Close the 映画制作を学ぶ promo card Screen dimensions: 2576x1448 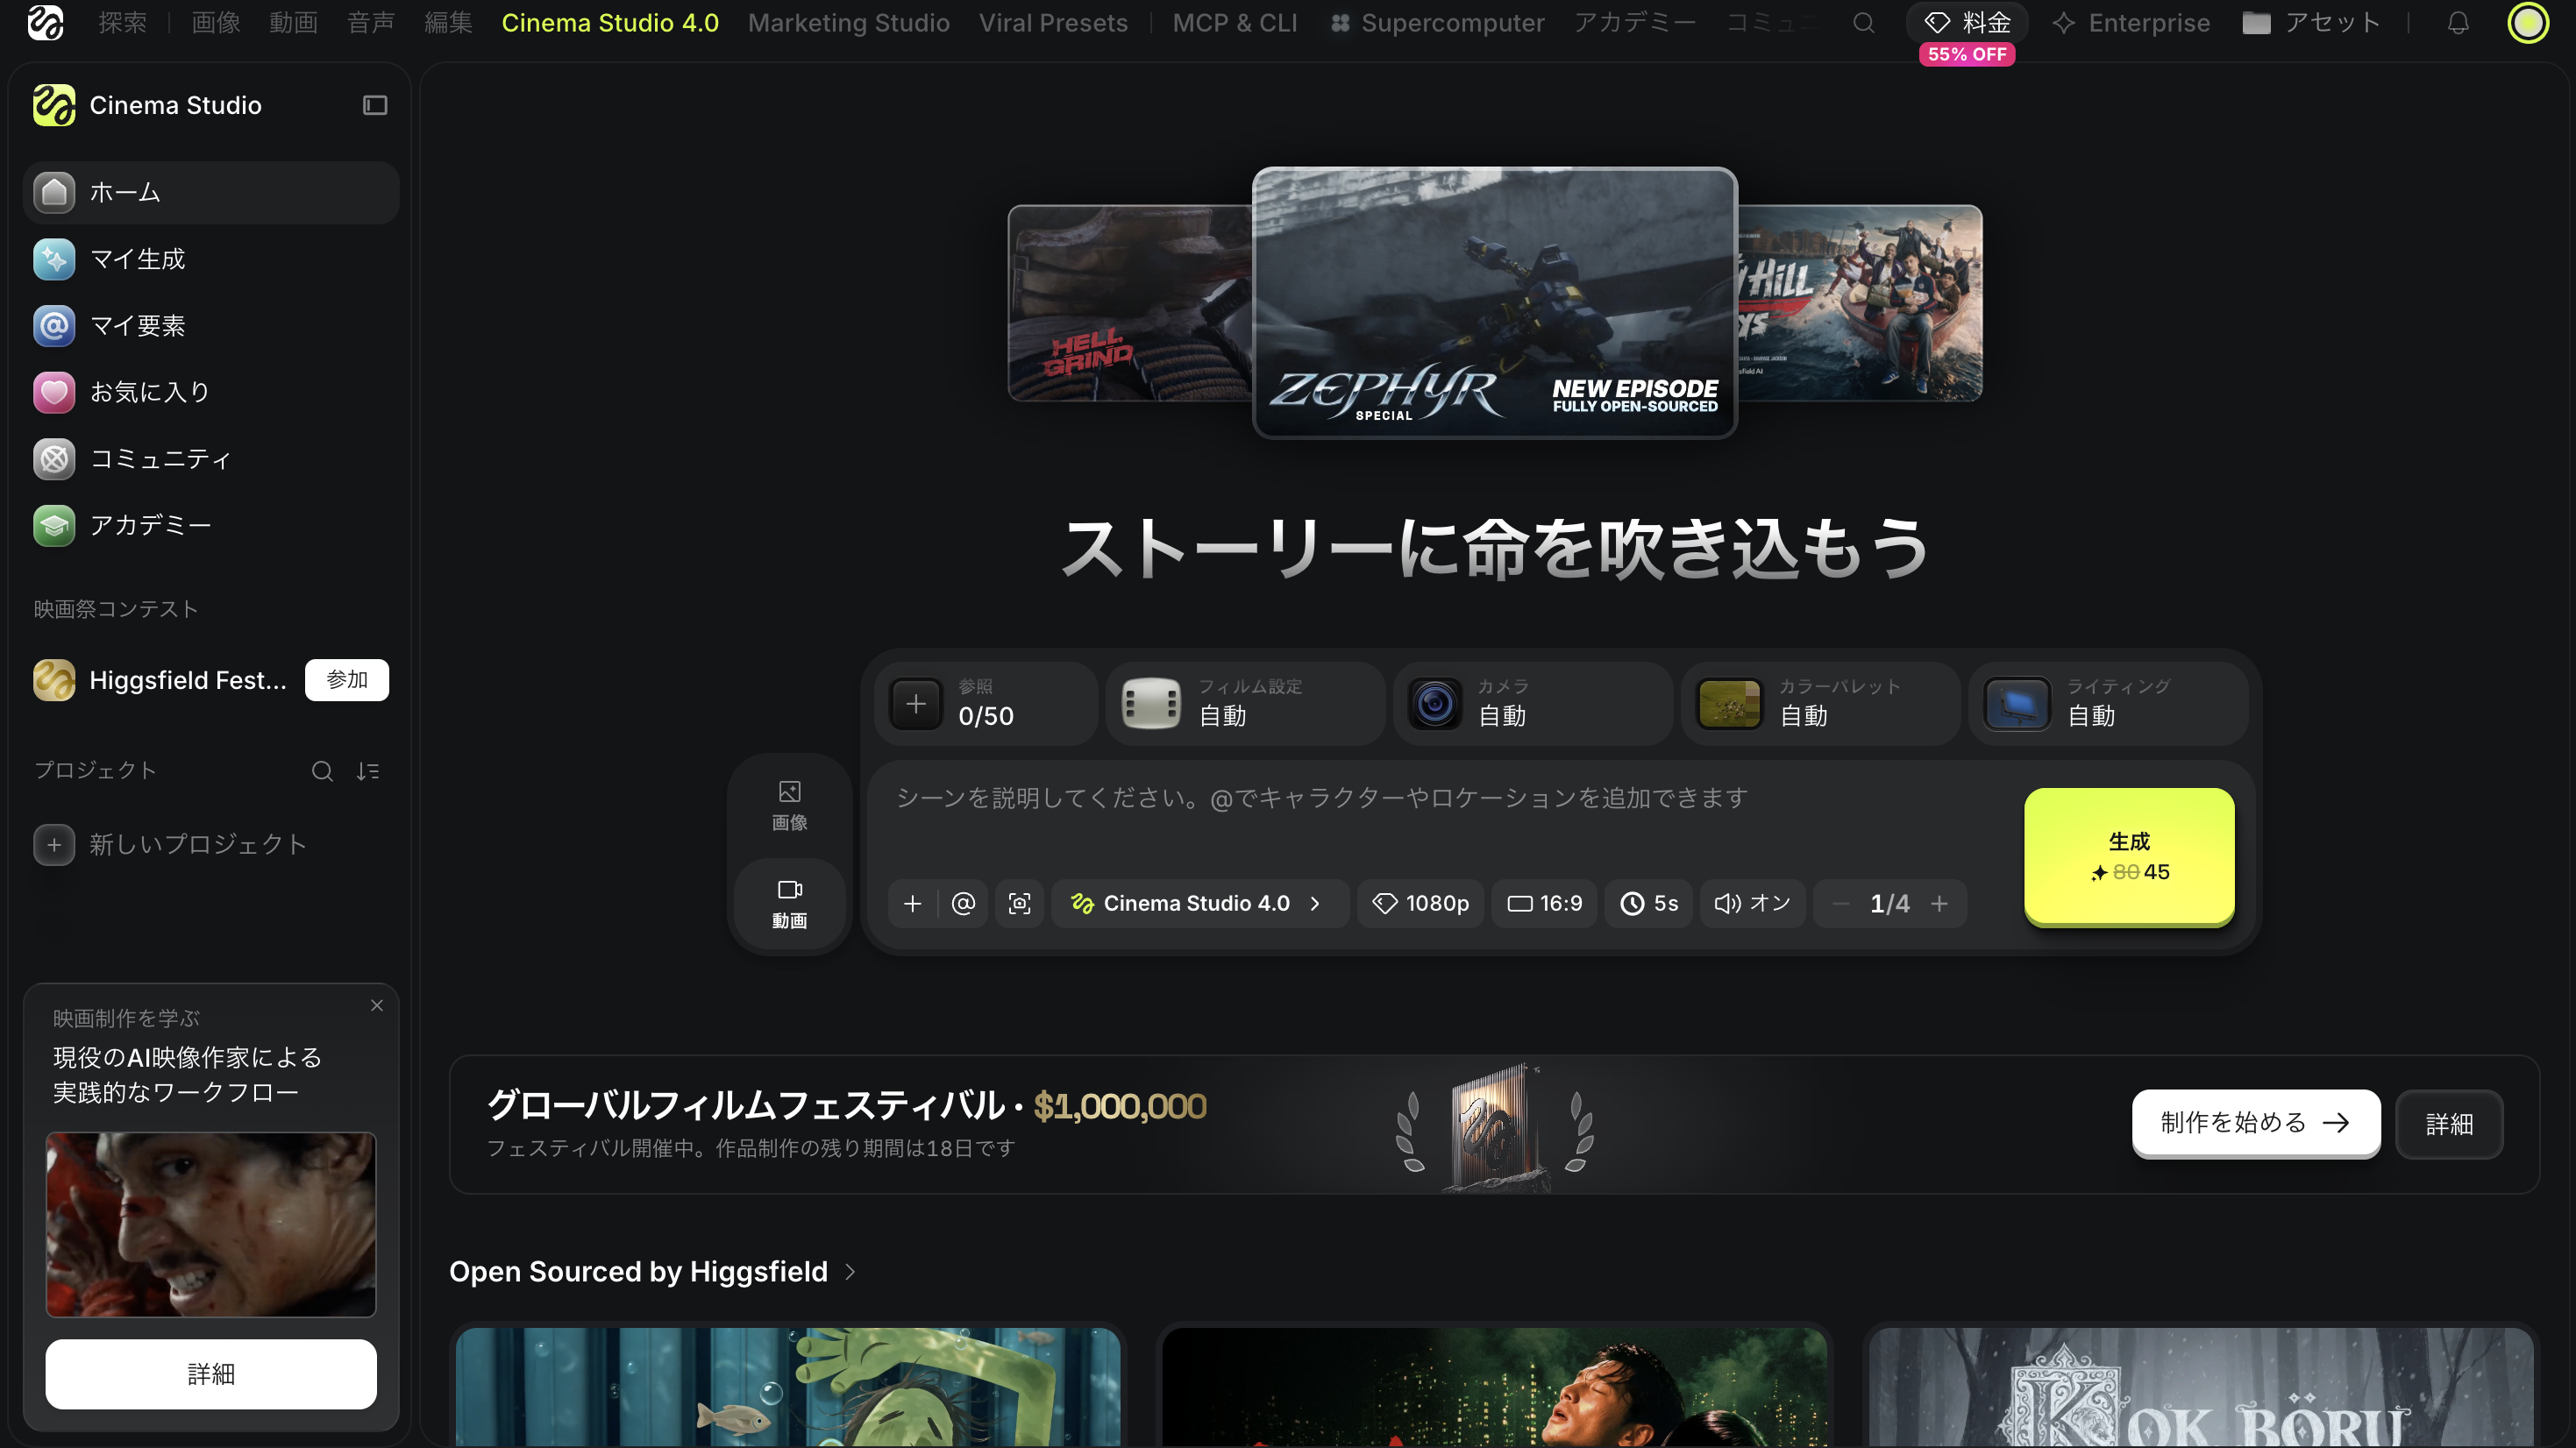coord(377,1005)
